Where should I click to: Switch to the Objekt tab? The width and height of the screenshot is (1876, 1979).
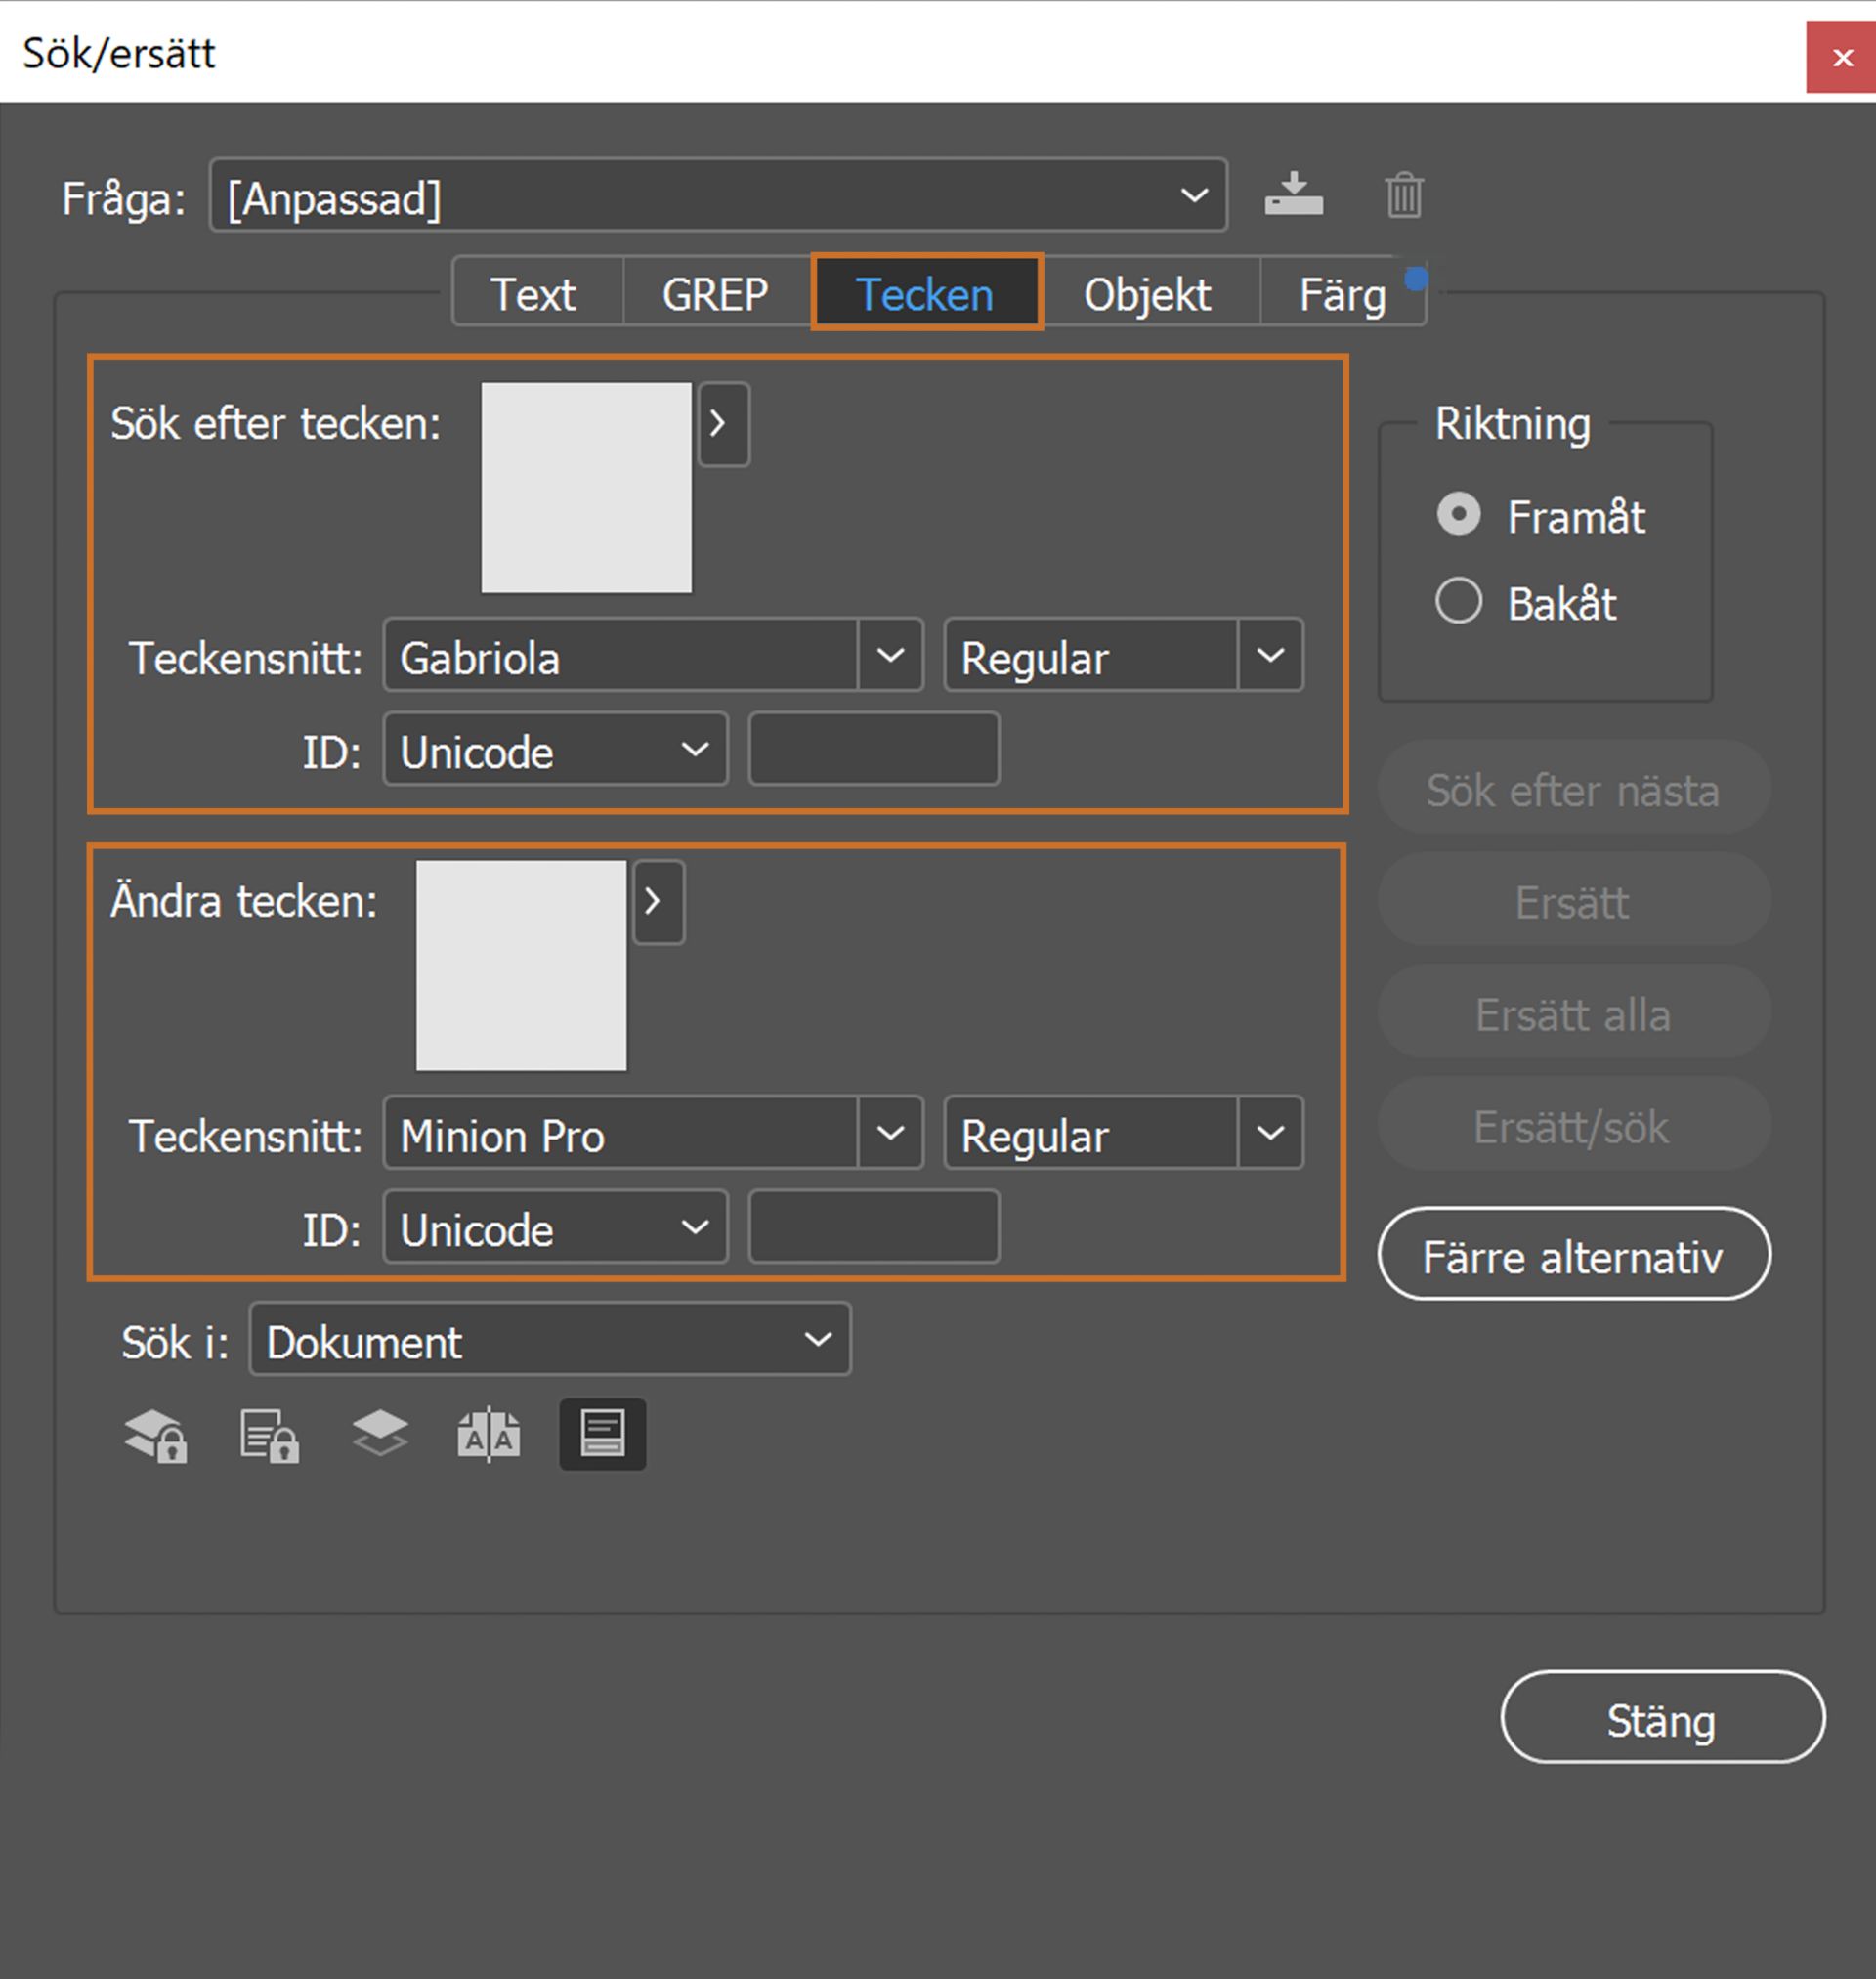tap(1147, 294)
